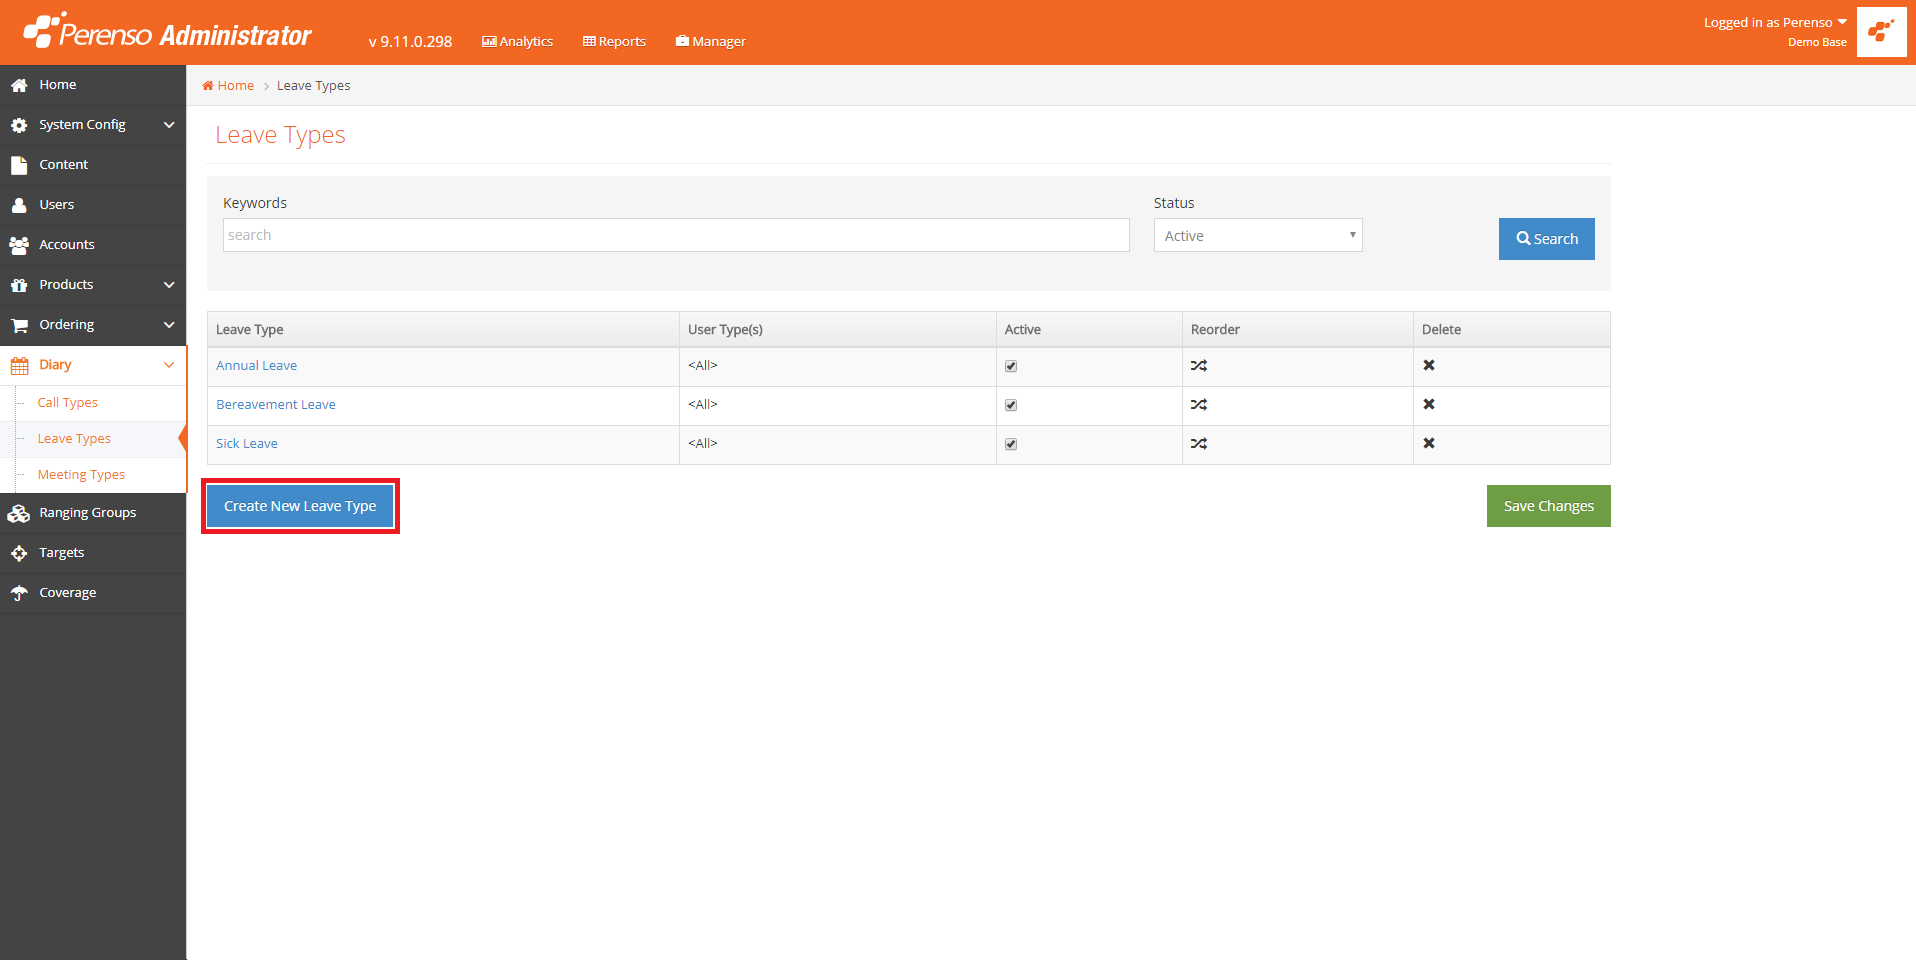Toggle Active checkbox for Bereavement Leave
The width and height of the screenshot is (1916, 960).
tap(1011, 405)
